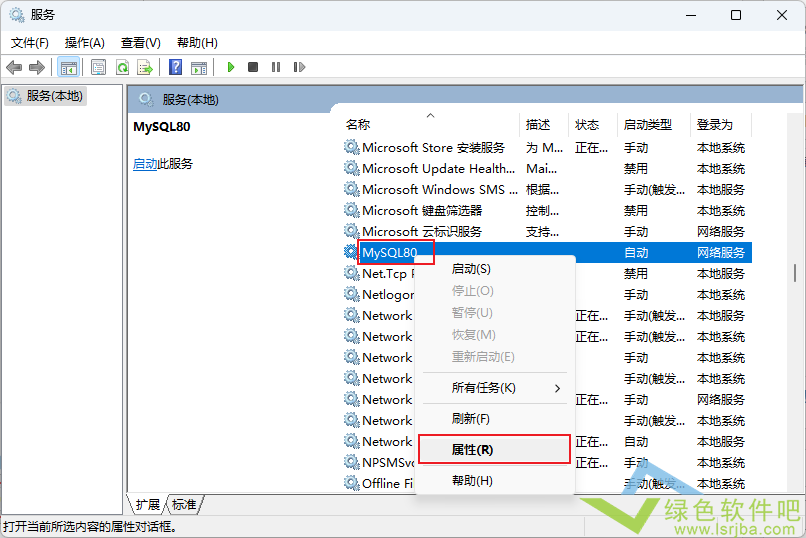Click the Refresh toolbar icon
Screen dimensions: 806x538
pyautogui.click(x=122, y=67)
